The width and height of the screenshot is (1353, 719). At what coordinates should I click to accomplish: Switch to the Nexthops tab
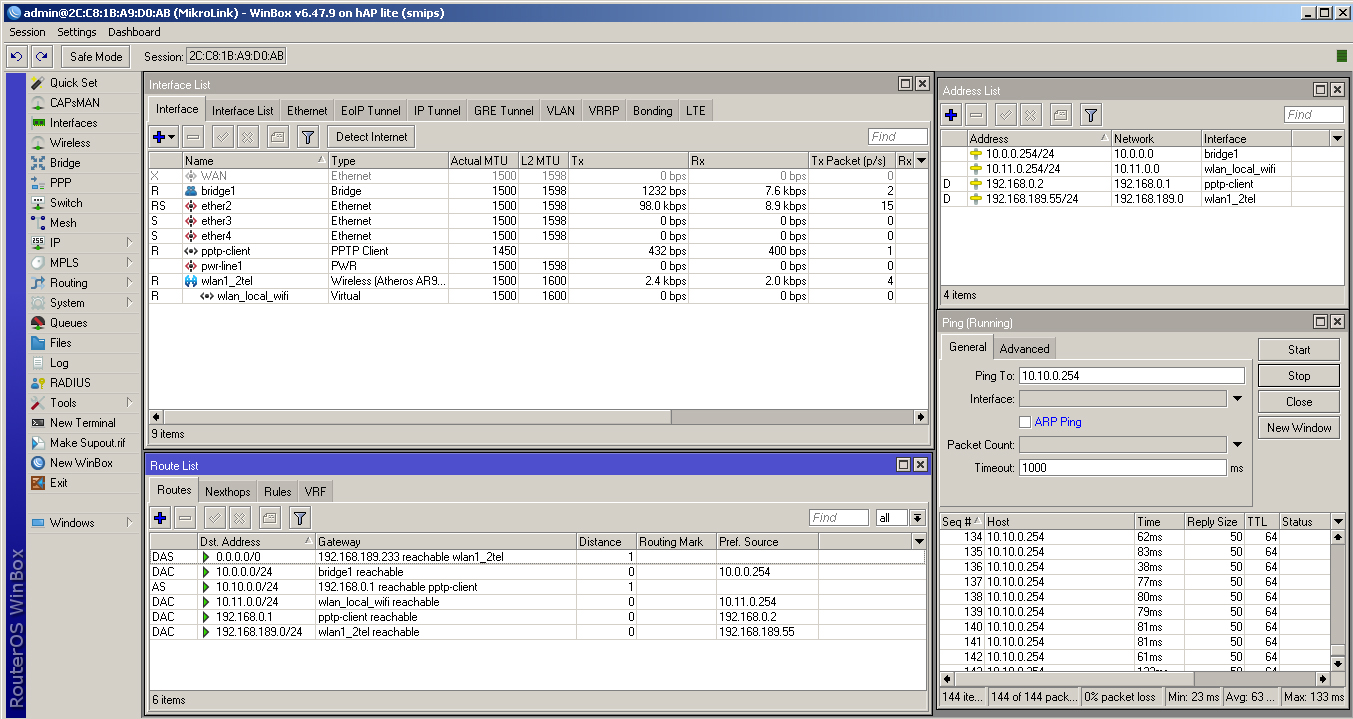point(228,491)
